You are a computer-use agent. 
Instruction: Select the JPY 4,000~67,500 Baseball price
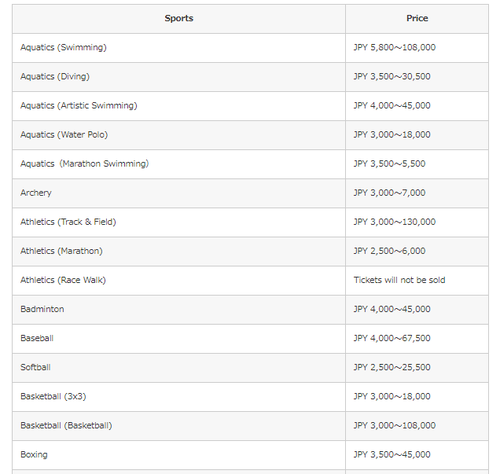[392, 338]
